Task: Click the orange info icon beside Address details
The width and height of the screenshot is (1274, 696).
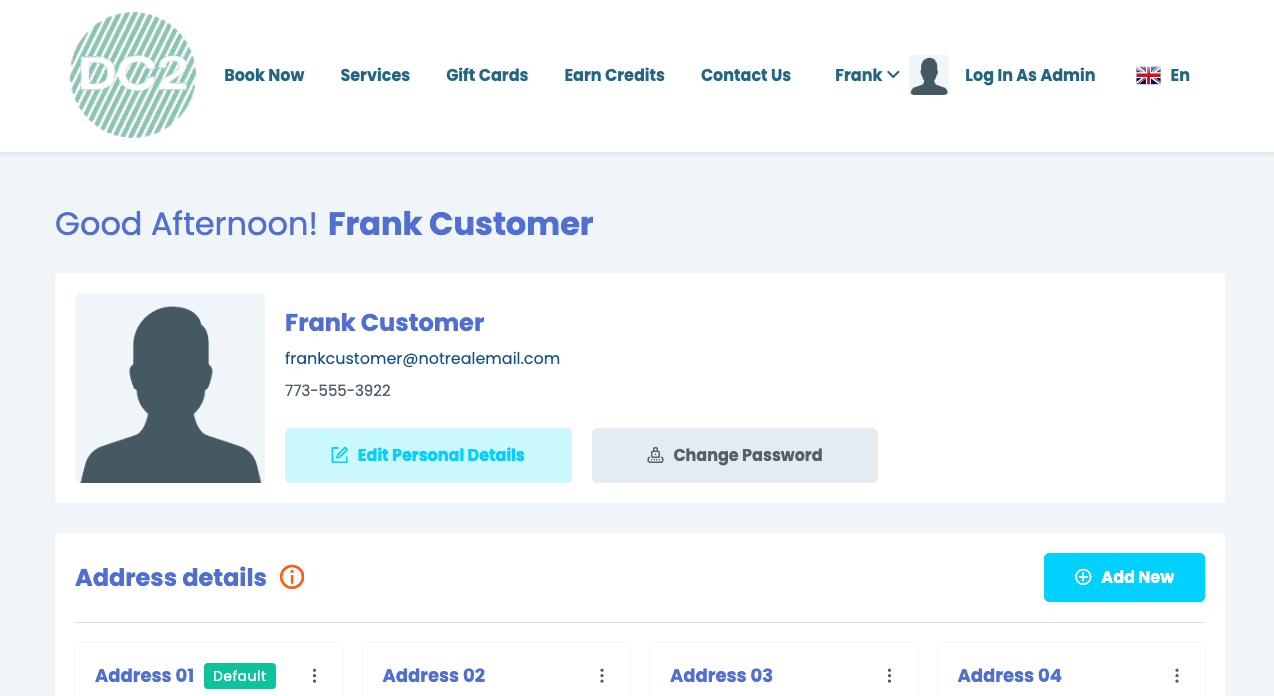Action: pyautogui.click(x=292, y=577)
